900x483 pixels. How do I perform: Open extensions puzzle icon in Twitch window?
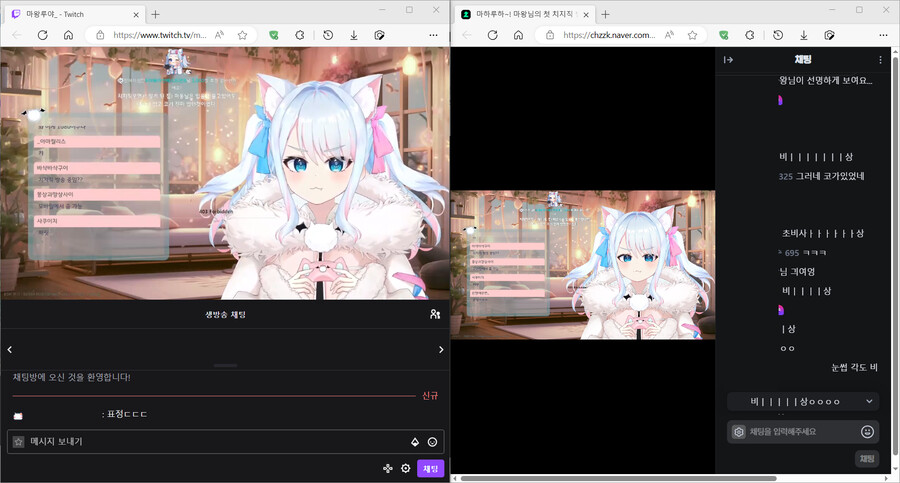tap(300, 35)
